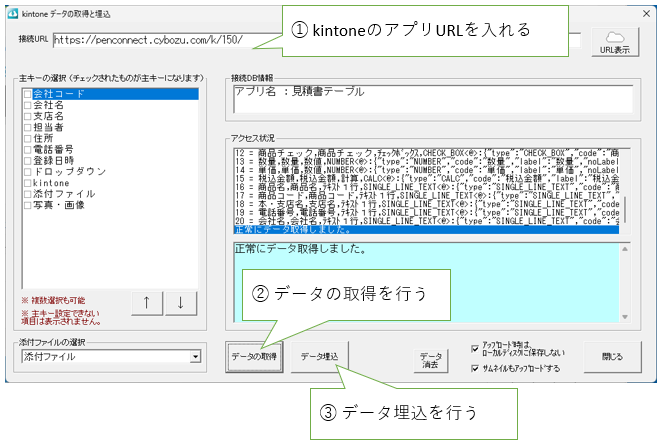
Task: Open the 添付ファイルの選択 dropdown arrow
Action: pos(195,357)
